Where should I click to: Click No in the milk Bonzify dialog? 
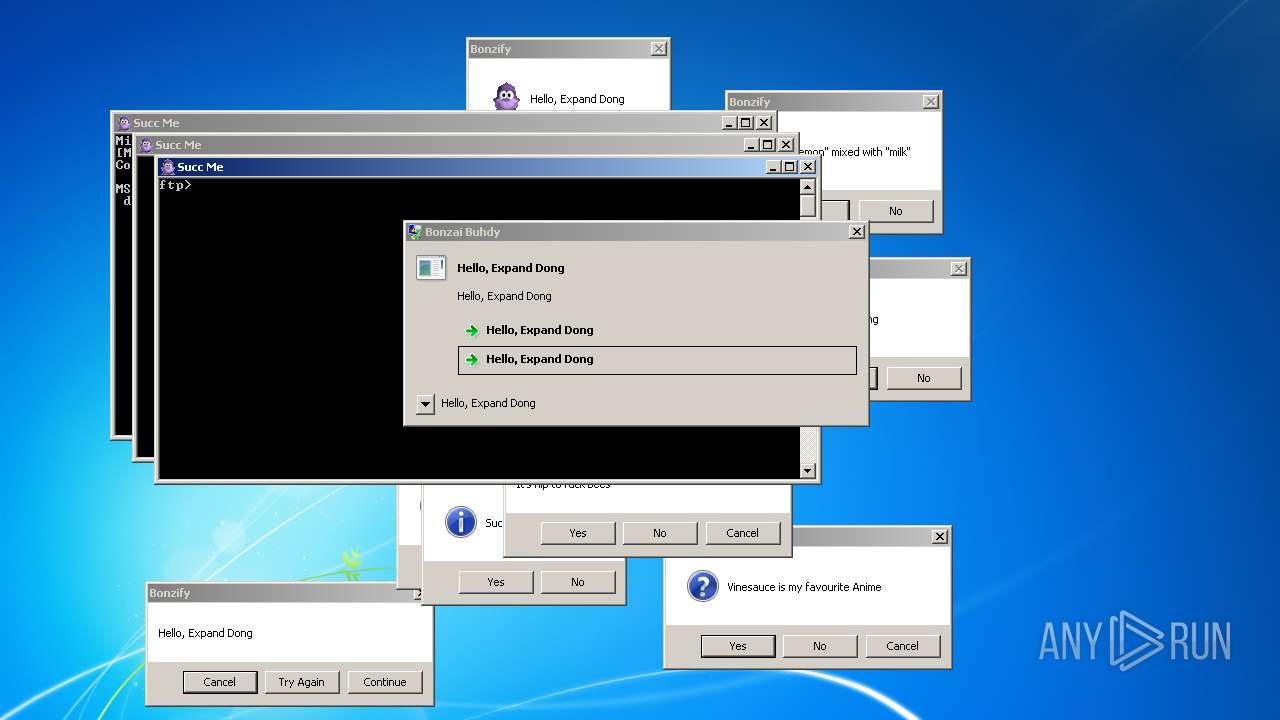[x=896, y=211]
